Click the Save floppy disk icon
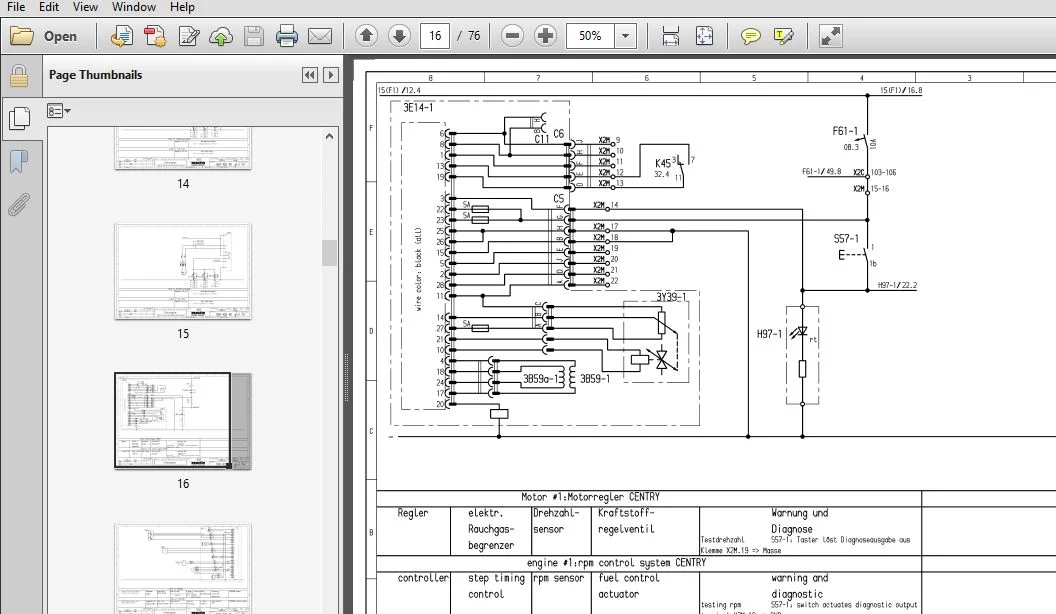Image resolution: width=1056 pixels, height=614 pixels. [254, 36]
